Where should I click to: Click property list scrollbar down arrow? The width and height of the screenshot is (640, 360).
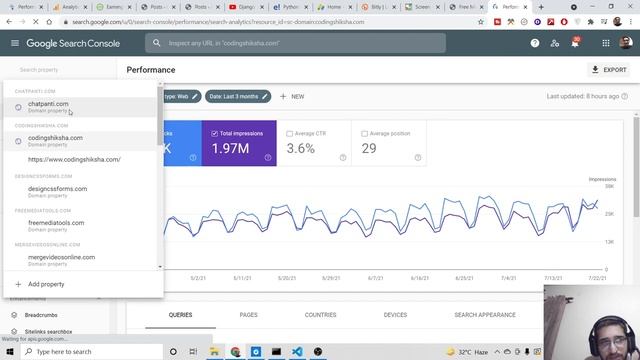160,267
